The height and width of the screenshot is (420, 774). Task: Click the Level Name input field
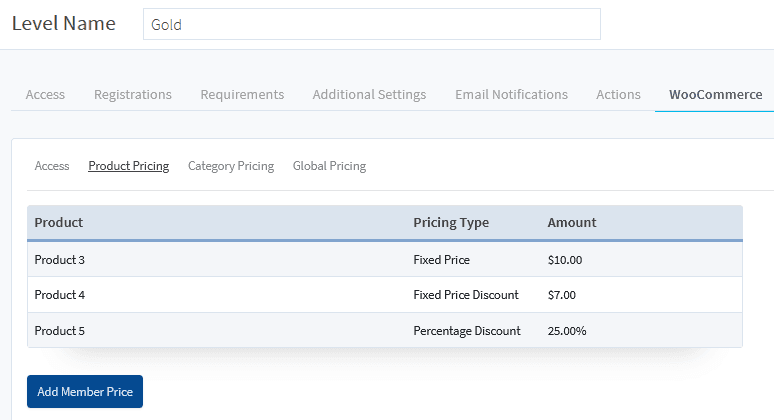click(371, 24)
